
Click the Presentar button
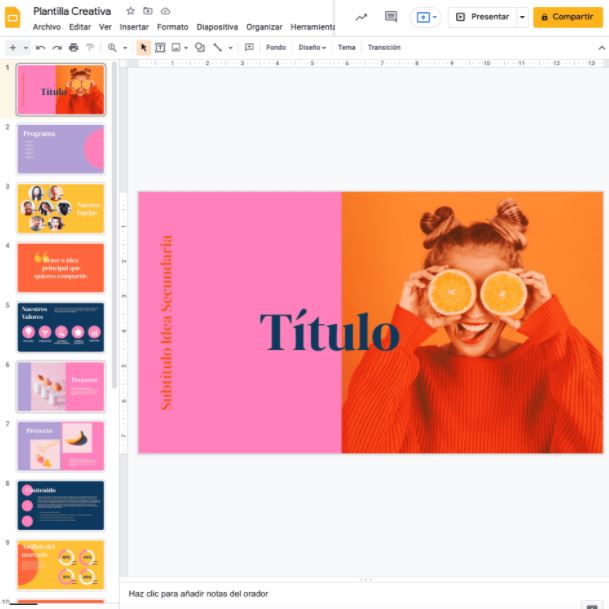[x=483, y=17]
